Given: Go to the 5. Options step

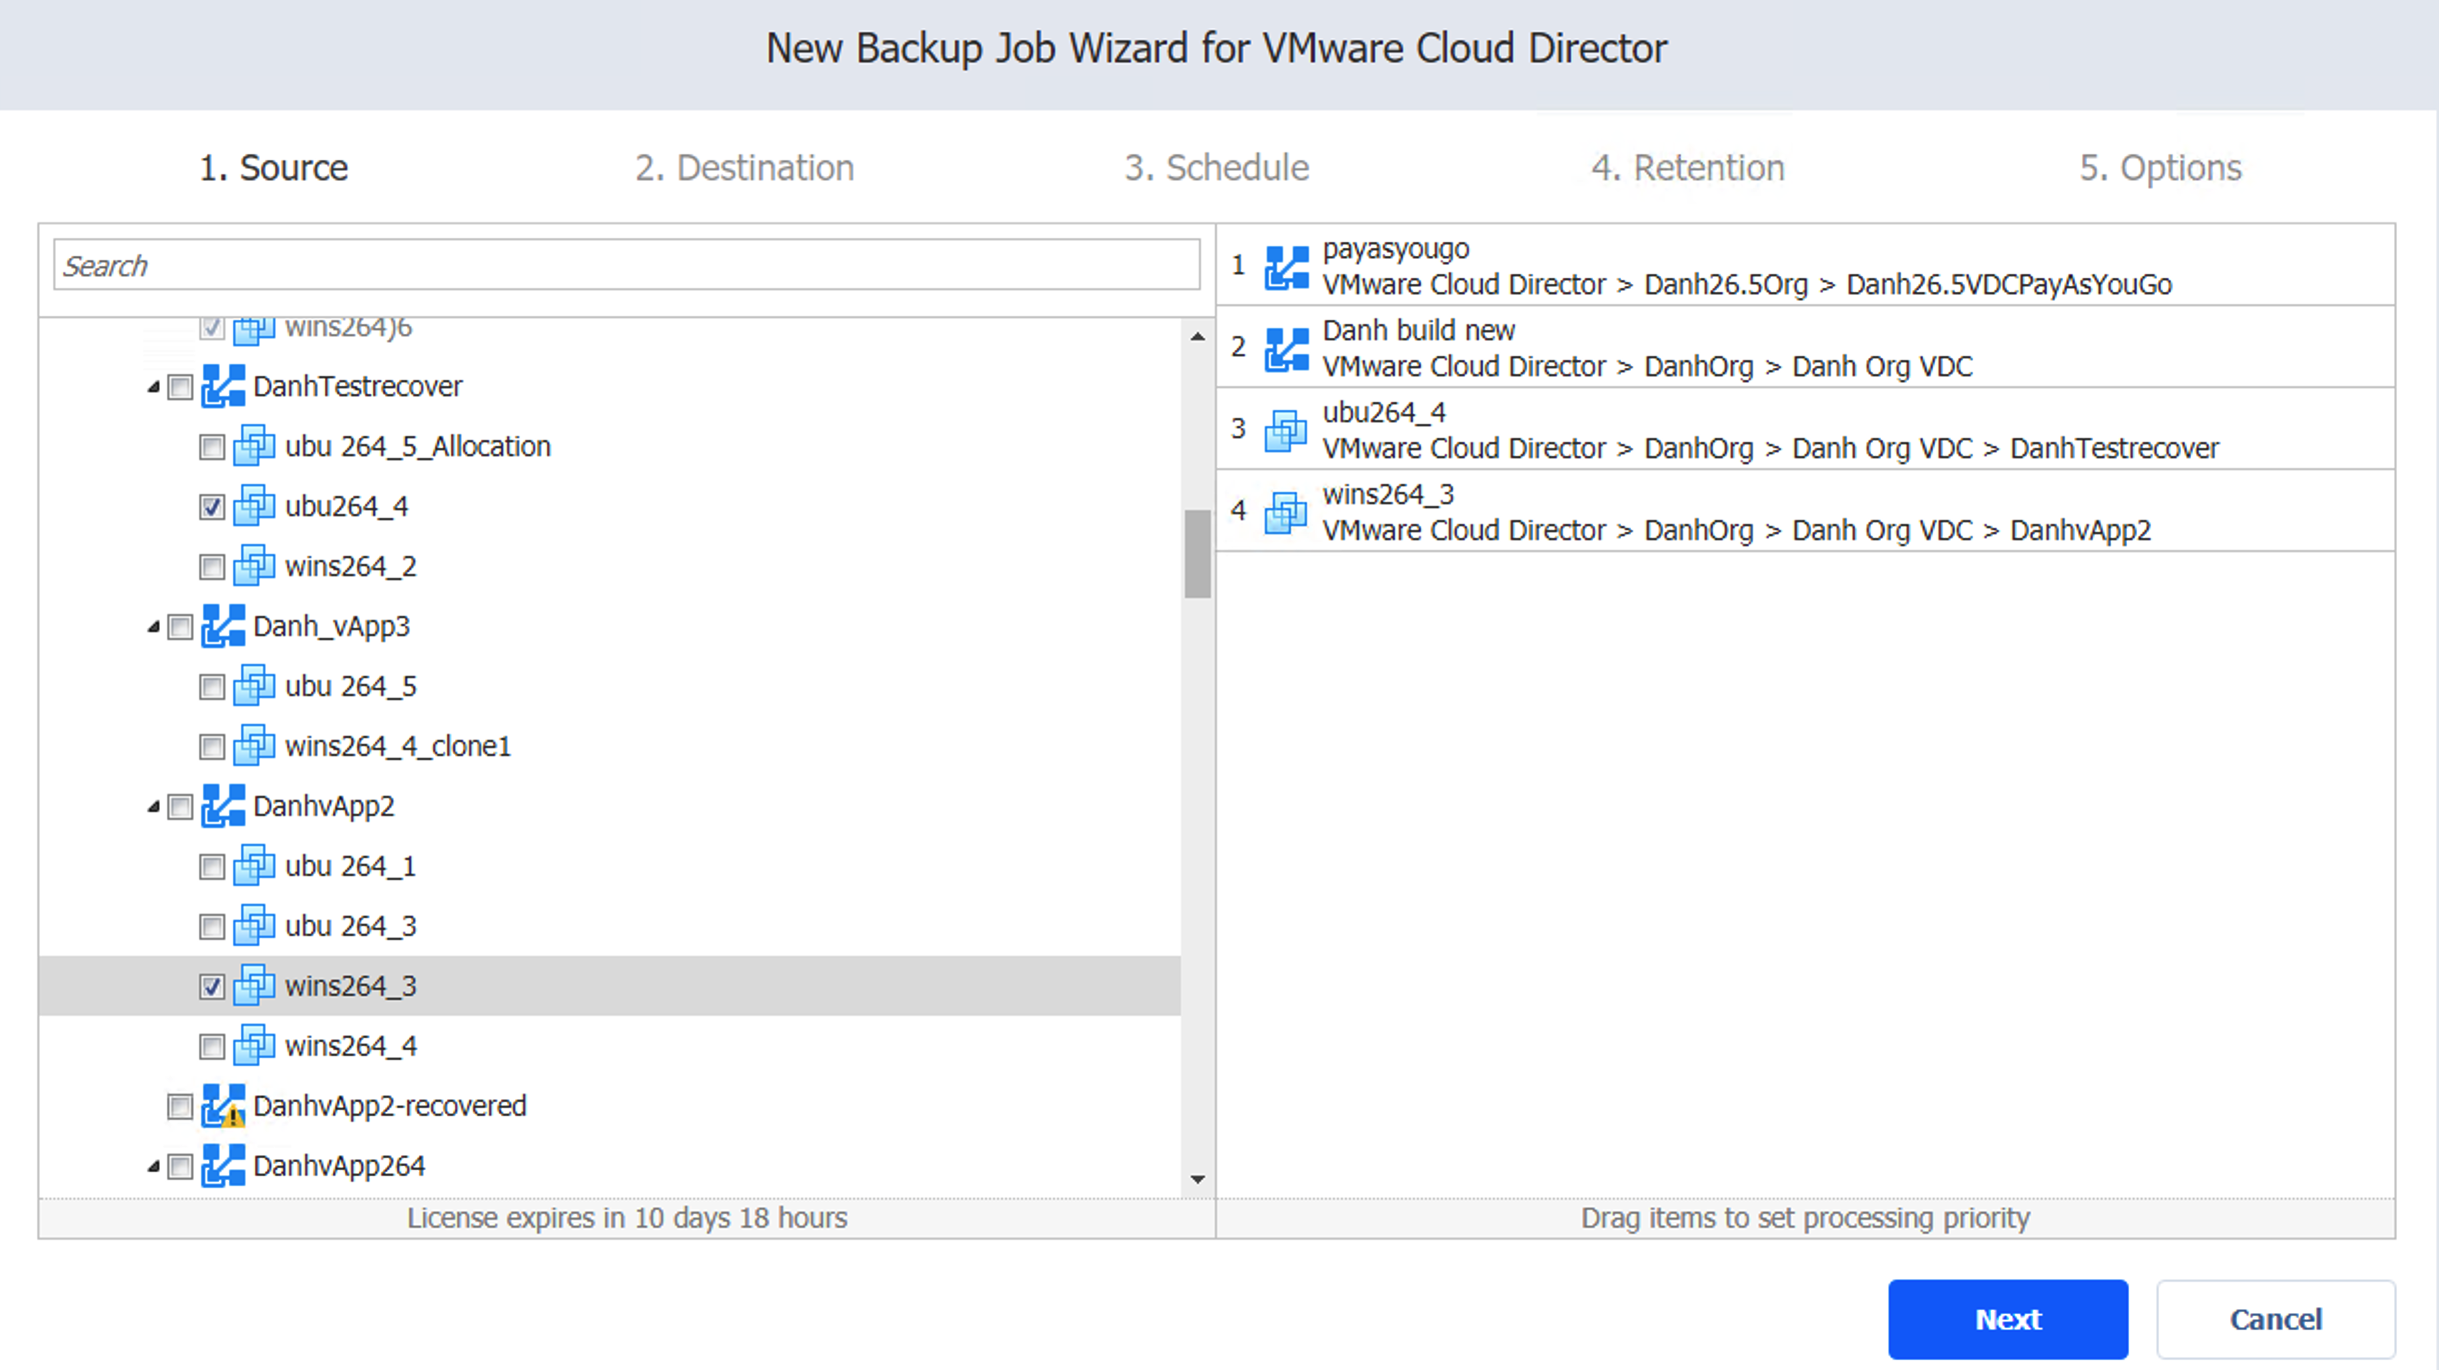Looking at the screenshot, I should (x=2161, y=168).
